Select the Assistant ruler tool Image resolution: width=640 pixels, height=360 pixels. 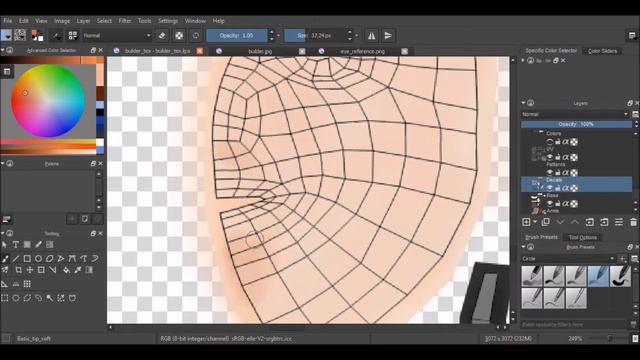(4, 284)
